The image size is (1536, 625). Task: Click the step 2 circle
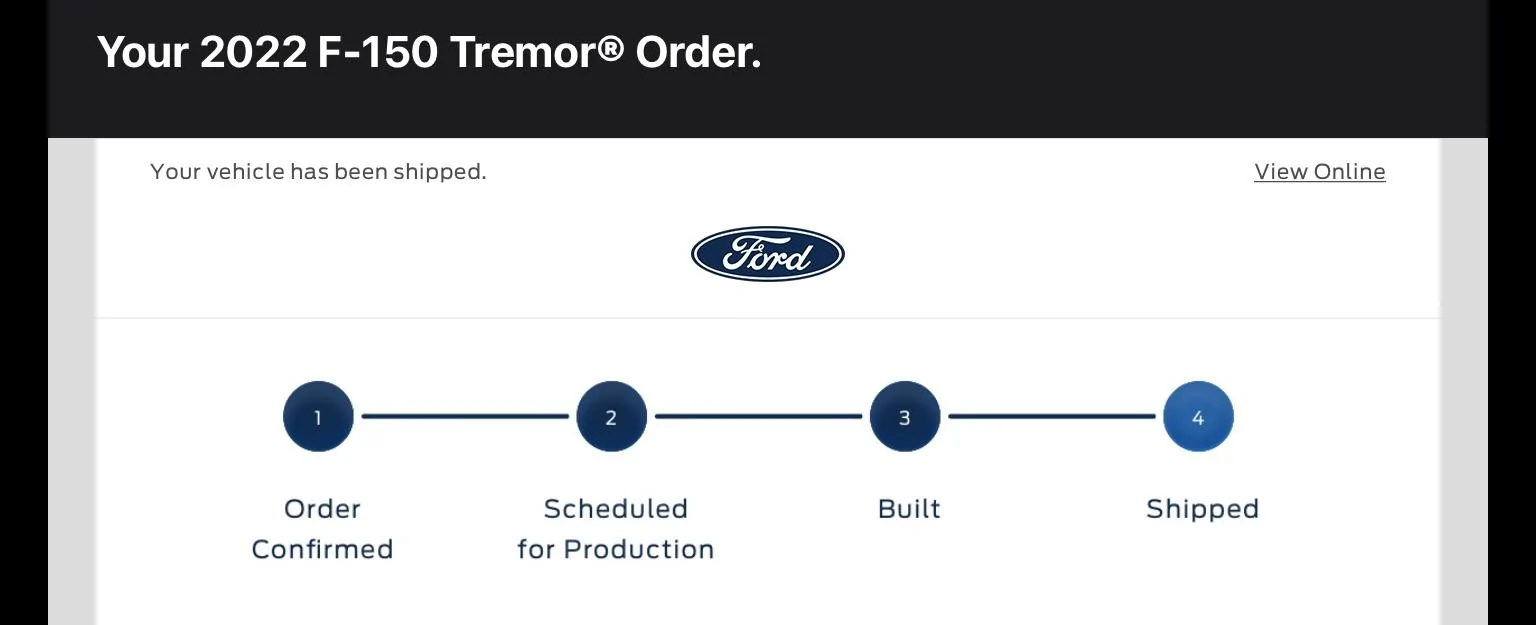(x=611, y=416)
